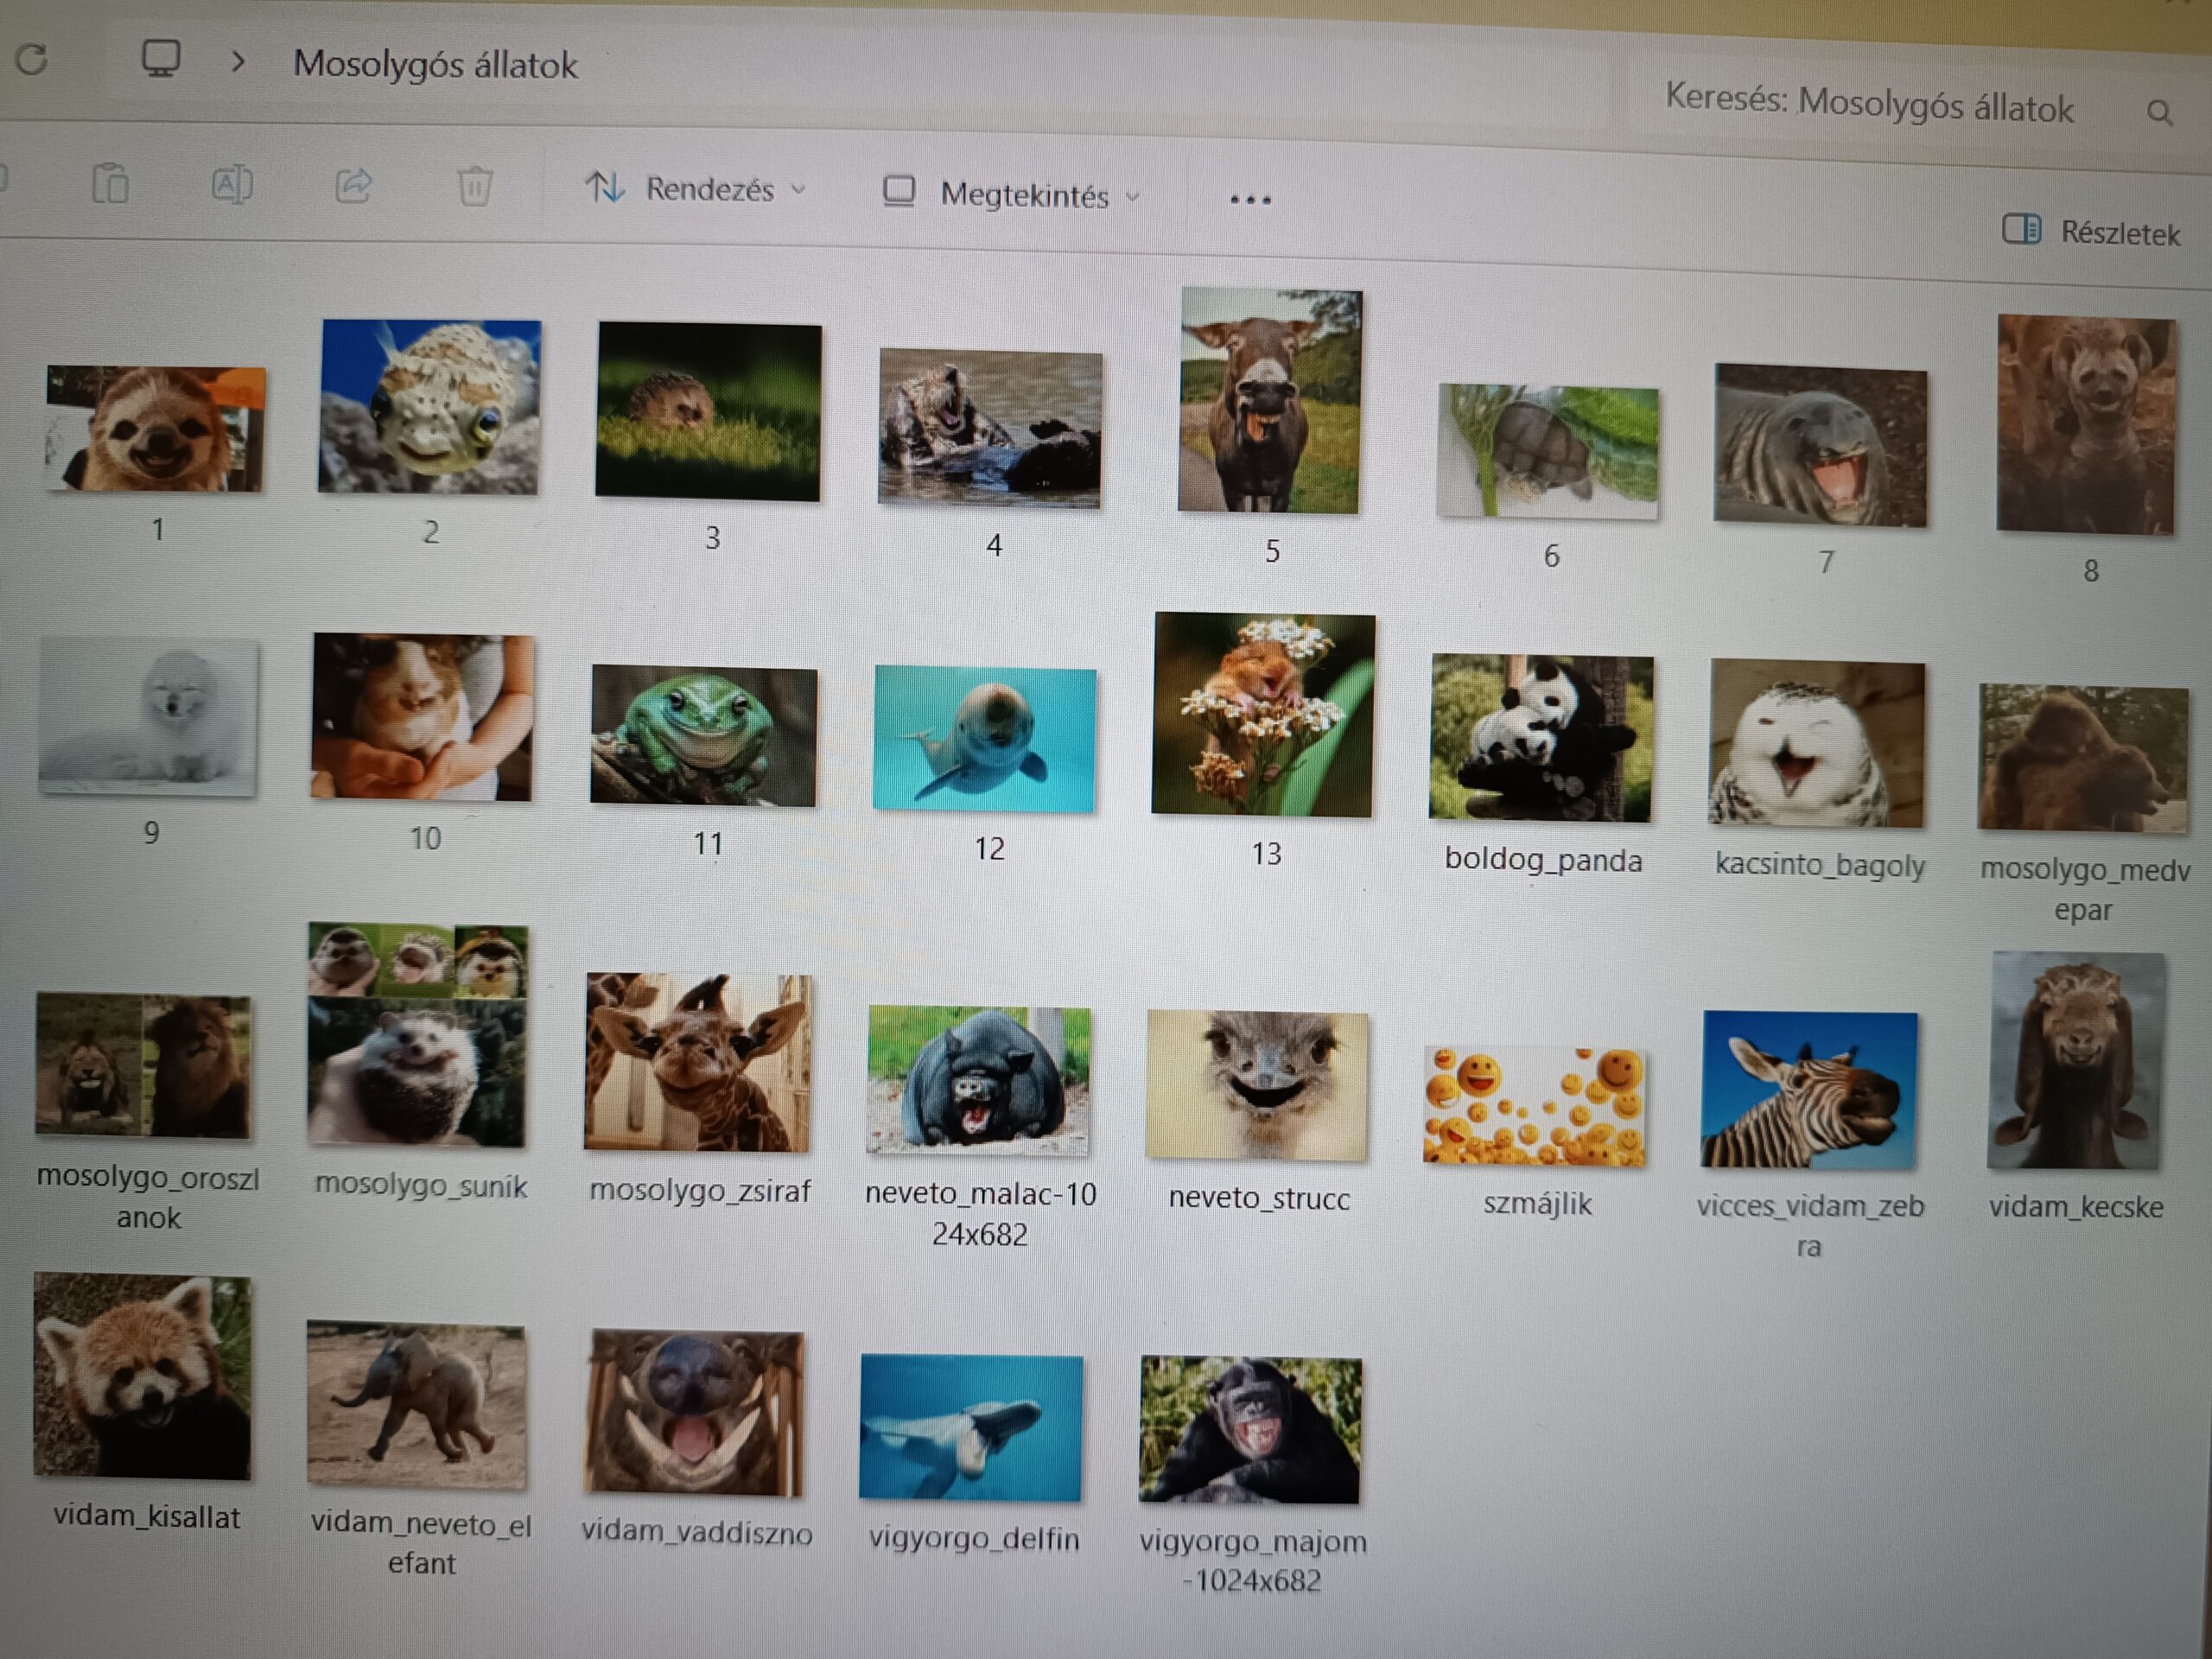This screenshot has height=1659, width=2212.
Task: Select turtle thumbnail of file 6
Action: point(1548,452)
